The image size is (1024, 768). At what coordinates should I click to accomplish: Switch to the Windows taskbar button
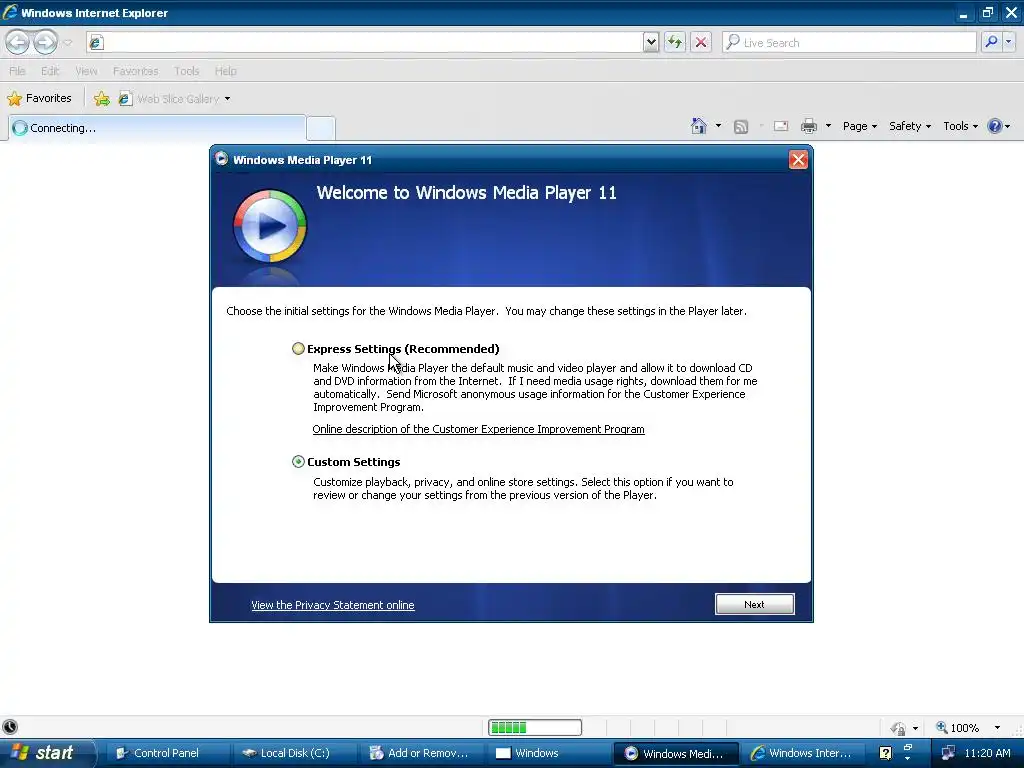[x=547, y=753]
